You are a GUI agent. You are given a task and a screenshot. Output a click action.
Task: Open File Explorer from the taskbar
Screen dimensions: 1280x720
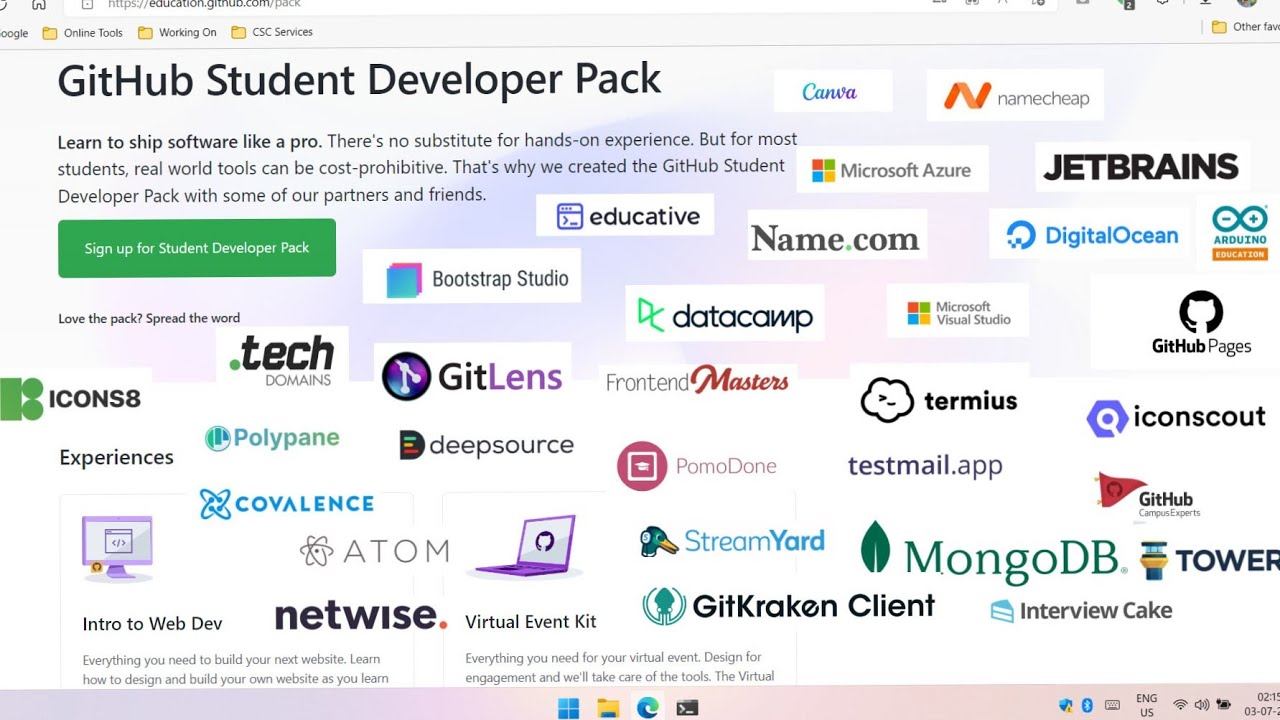(608, 708)
